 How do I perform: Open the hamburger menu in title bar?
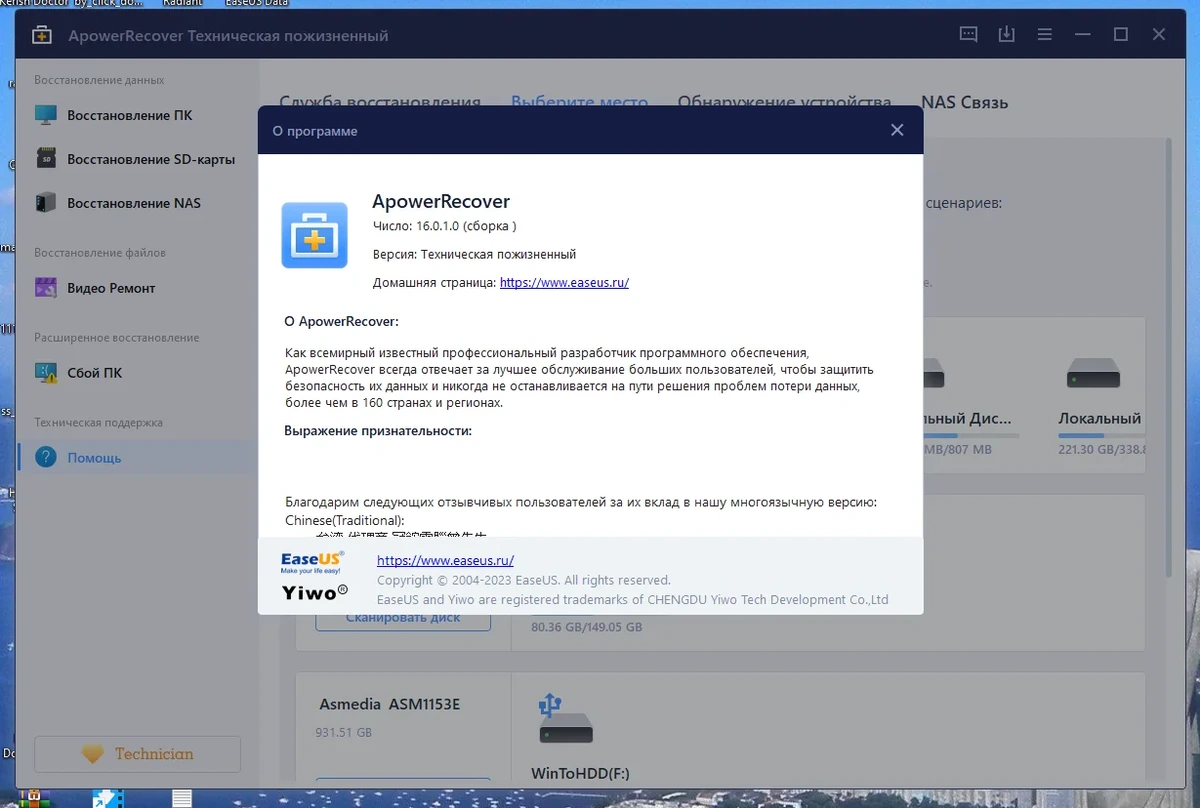pos(1044,35)
